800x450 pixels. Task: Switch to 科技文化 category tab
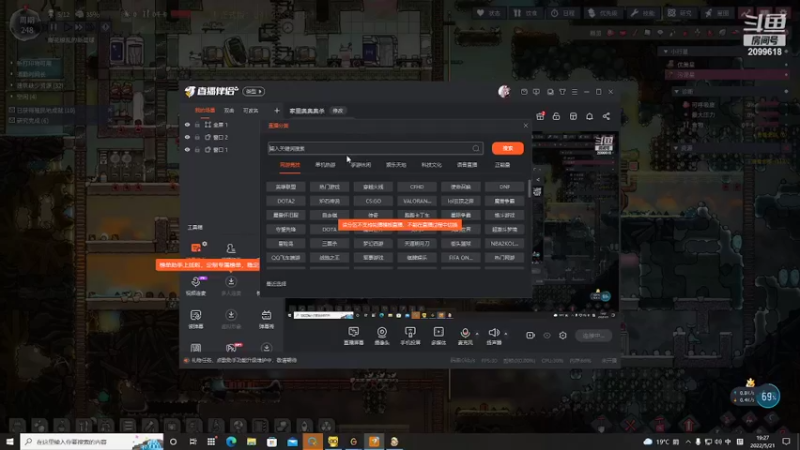point(432,165)
